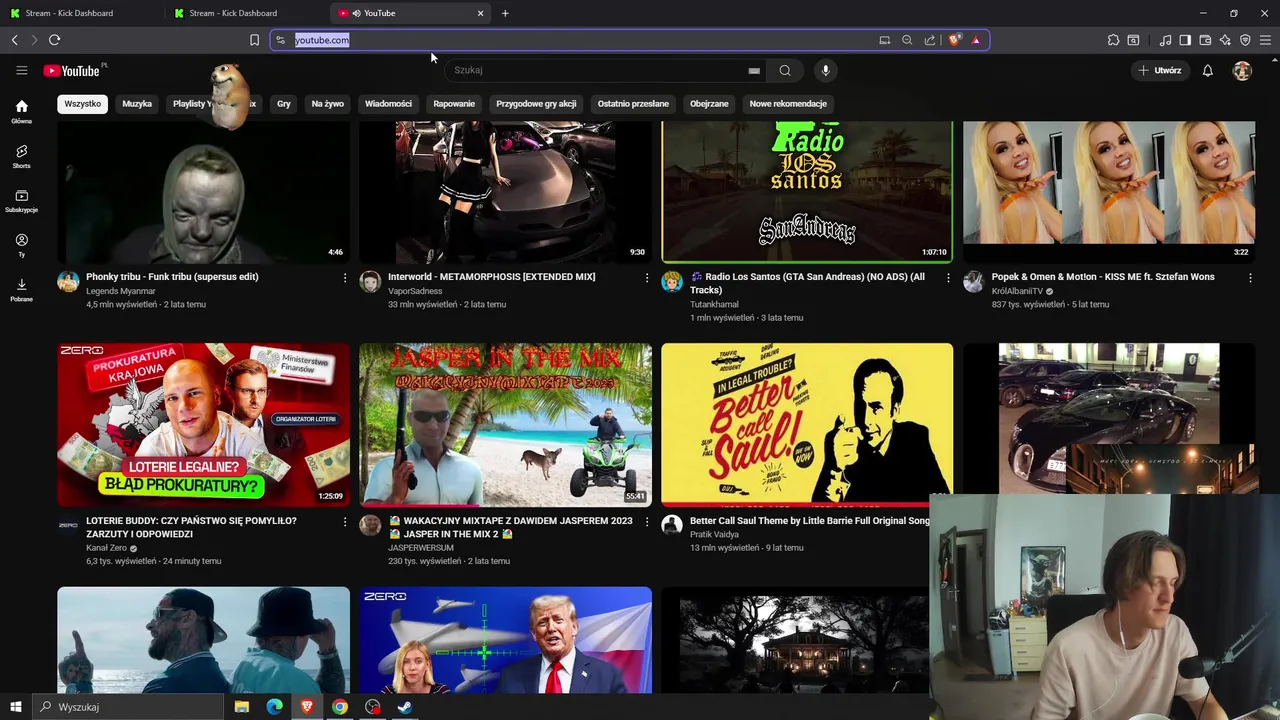Select Ostatnio przesłane chip
The height and width of the screenshot is (720, 1280).
point(633,104)
